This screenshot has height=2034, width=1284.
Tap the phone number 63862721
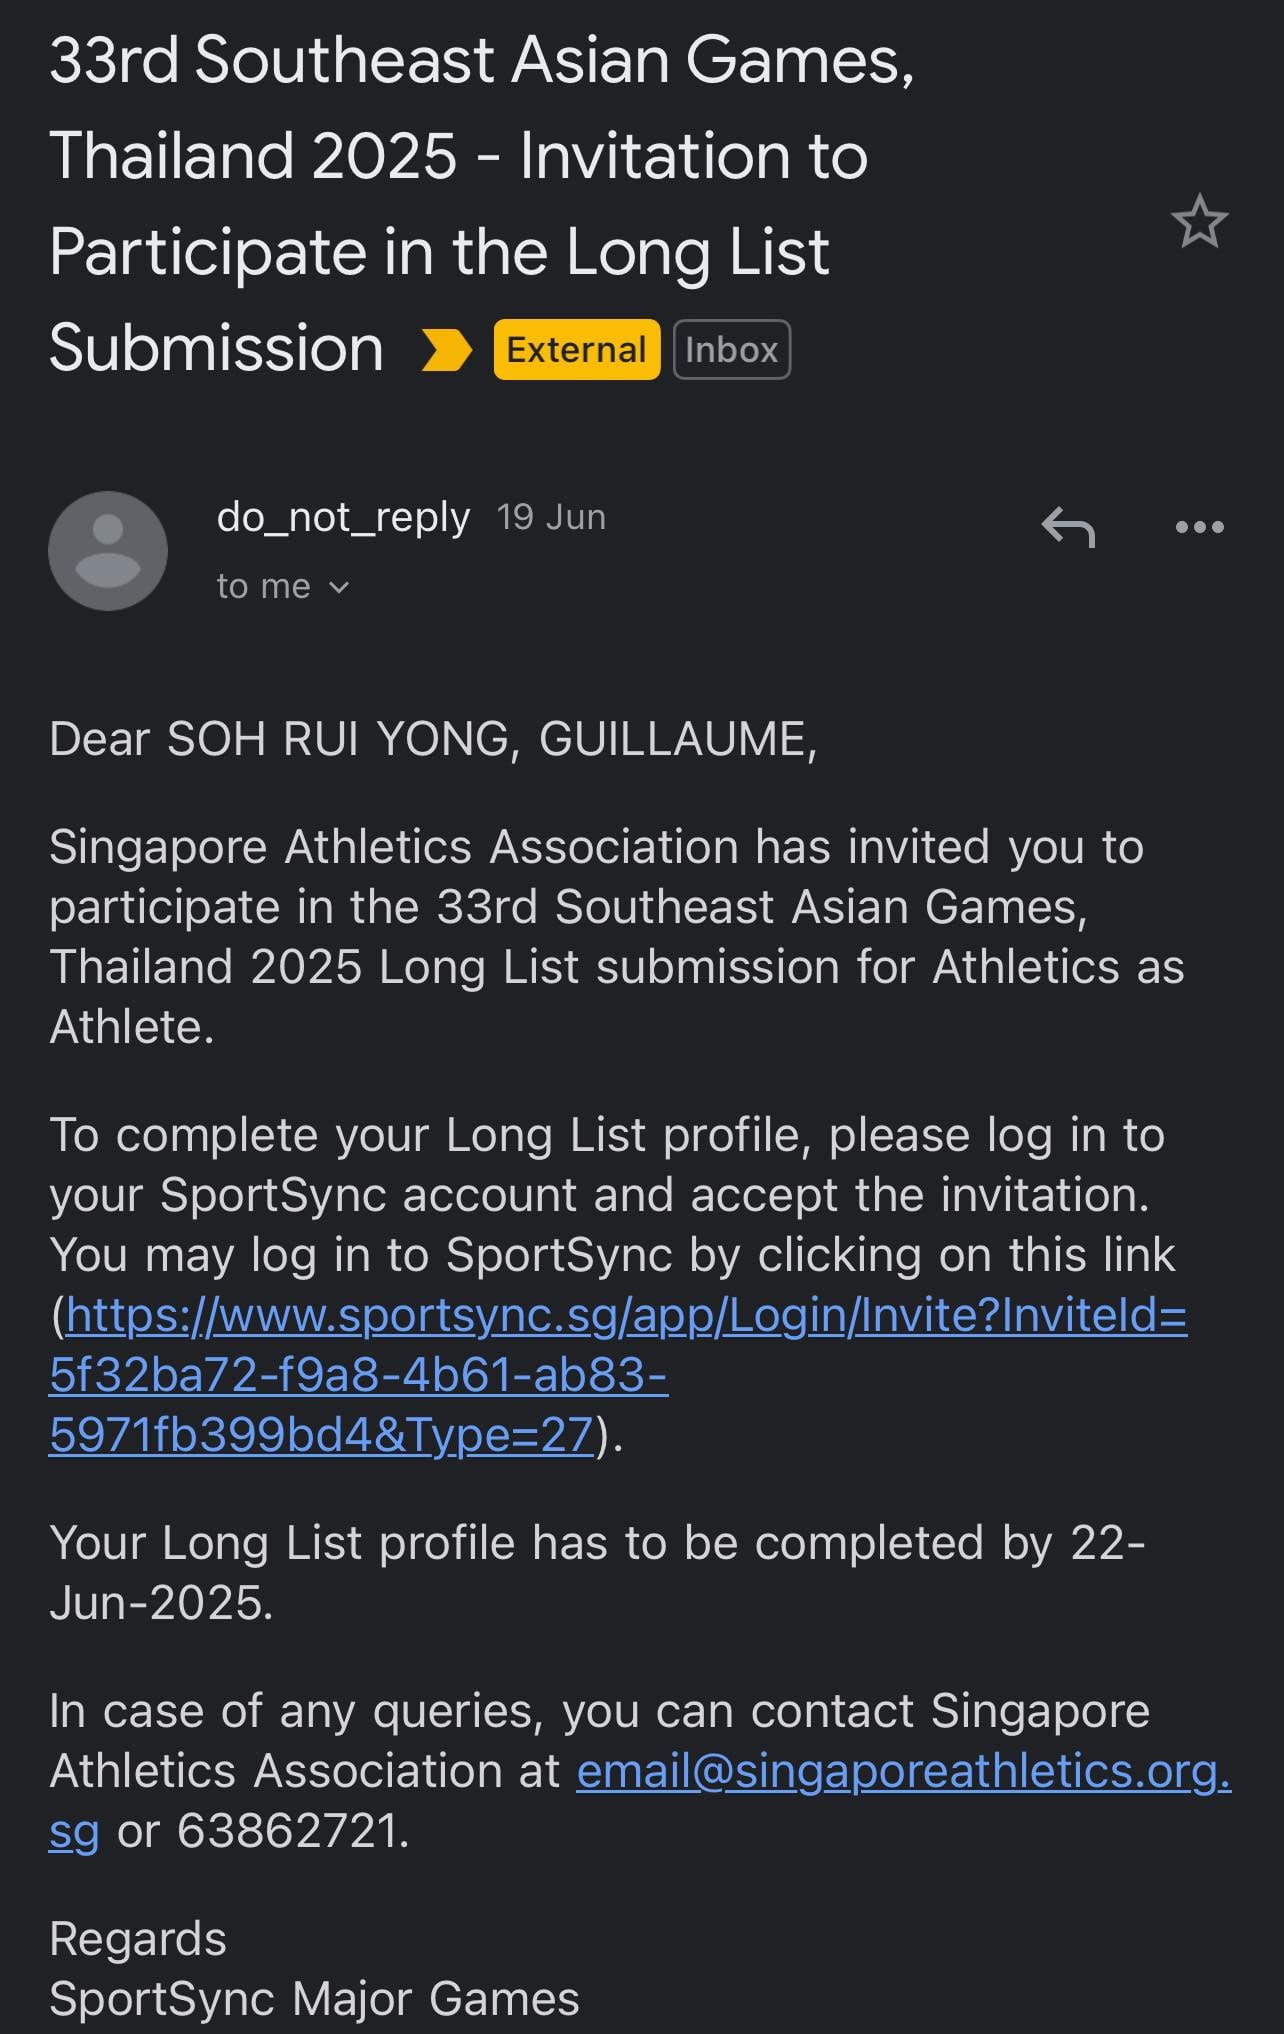pos(290,1832)
